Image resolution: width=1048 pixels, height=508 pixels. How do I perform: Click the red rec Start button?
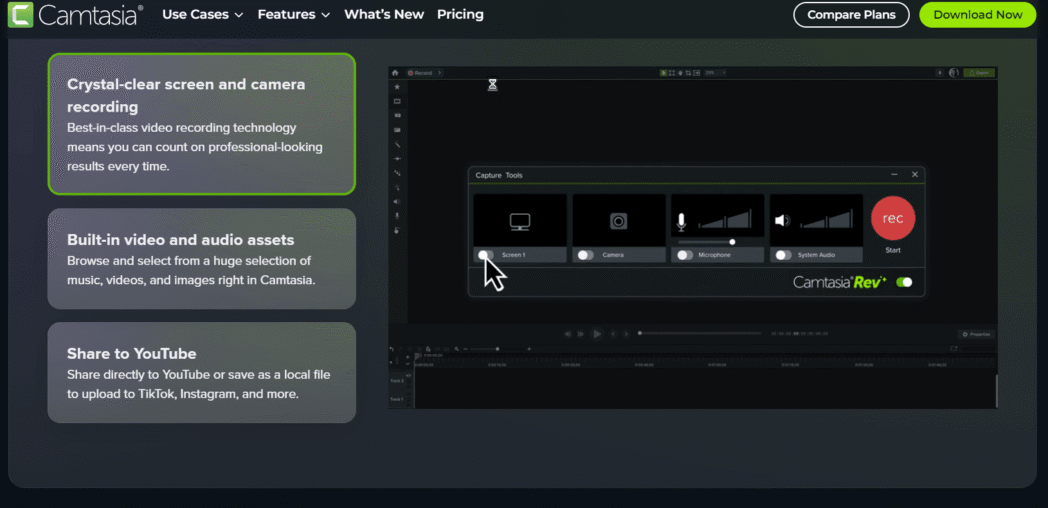pos(893,219)
